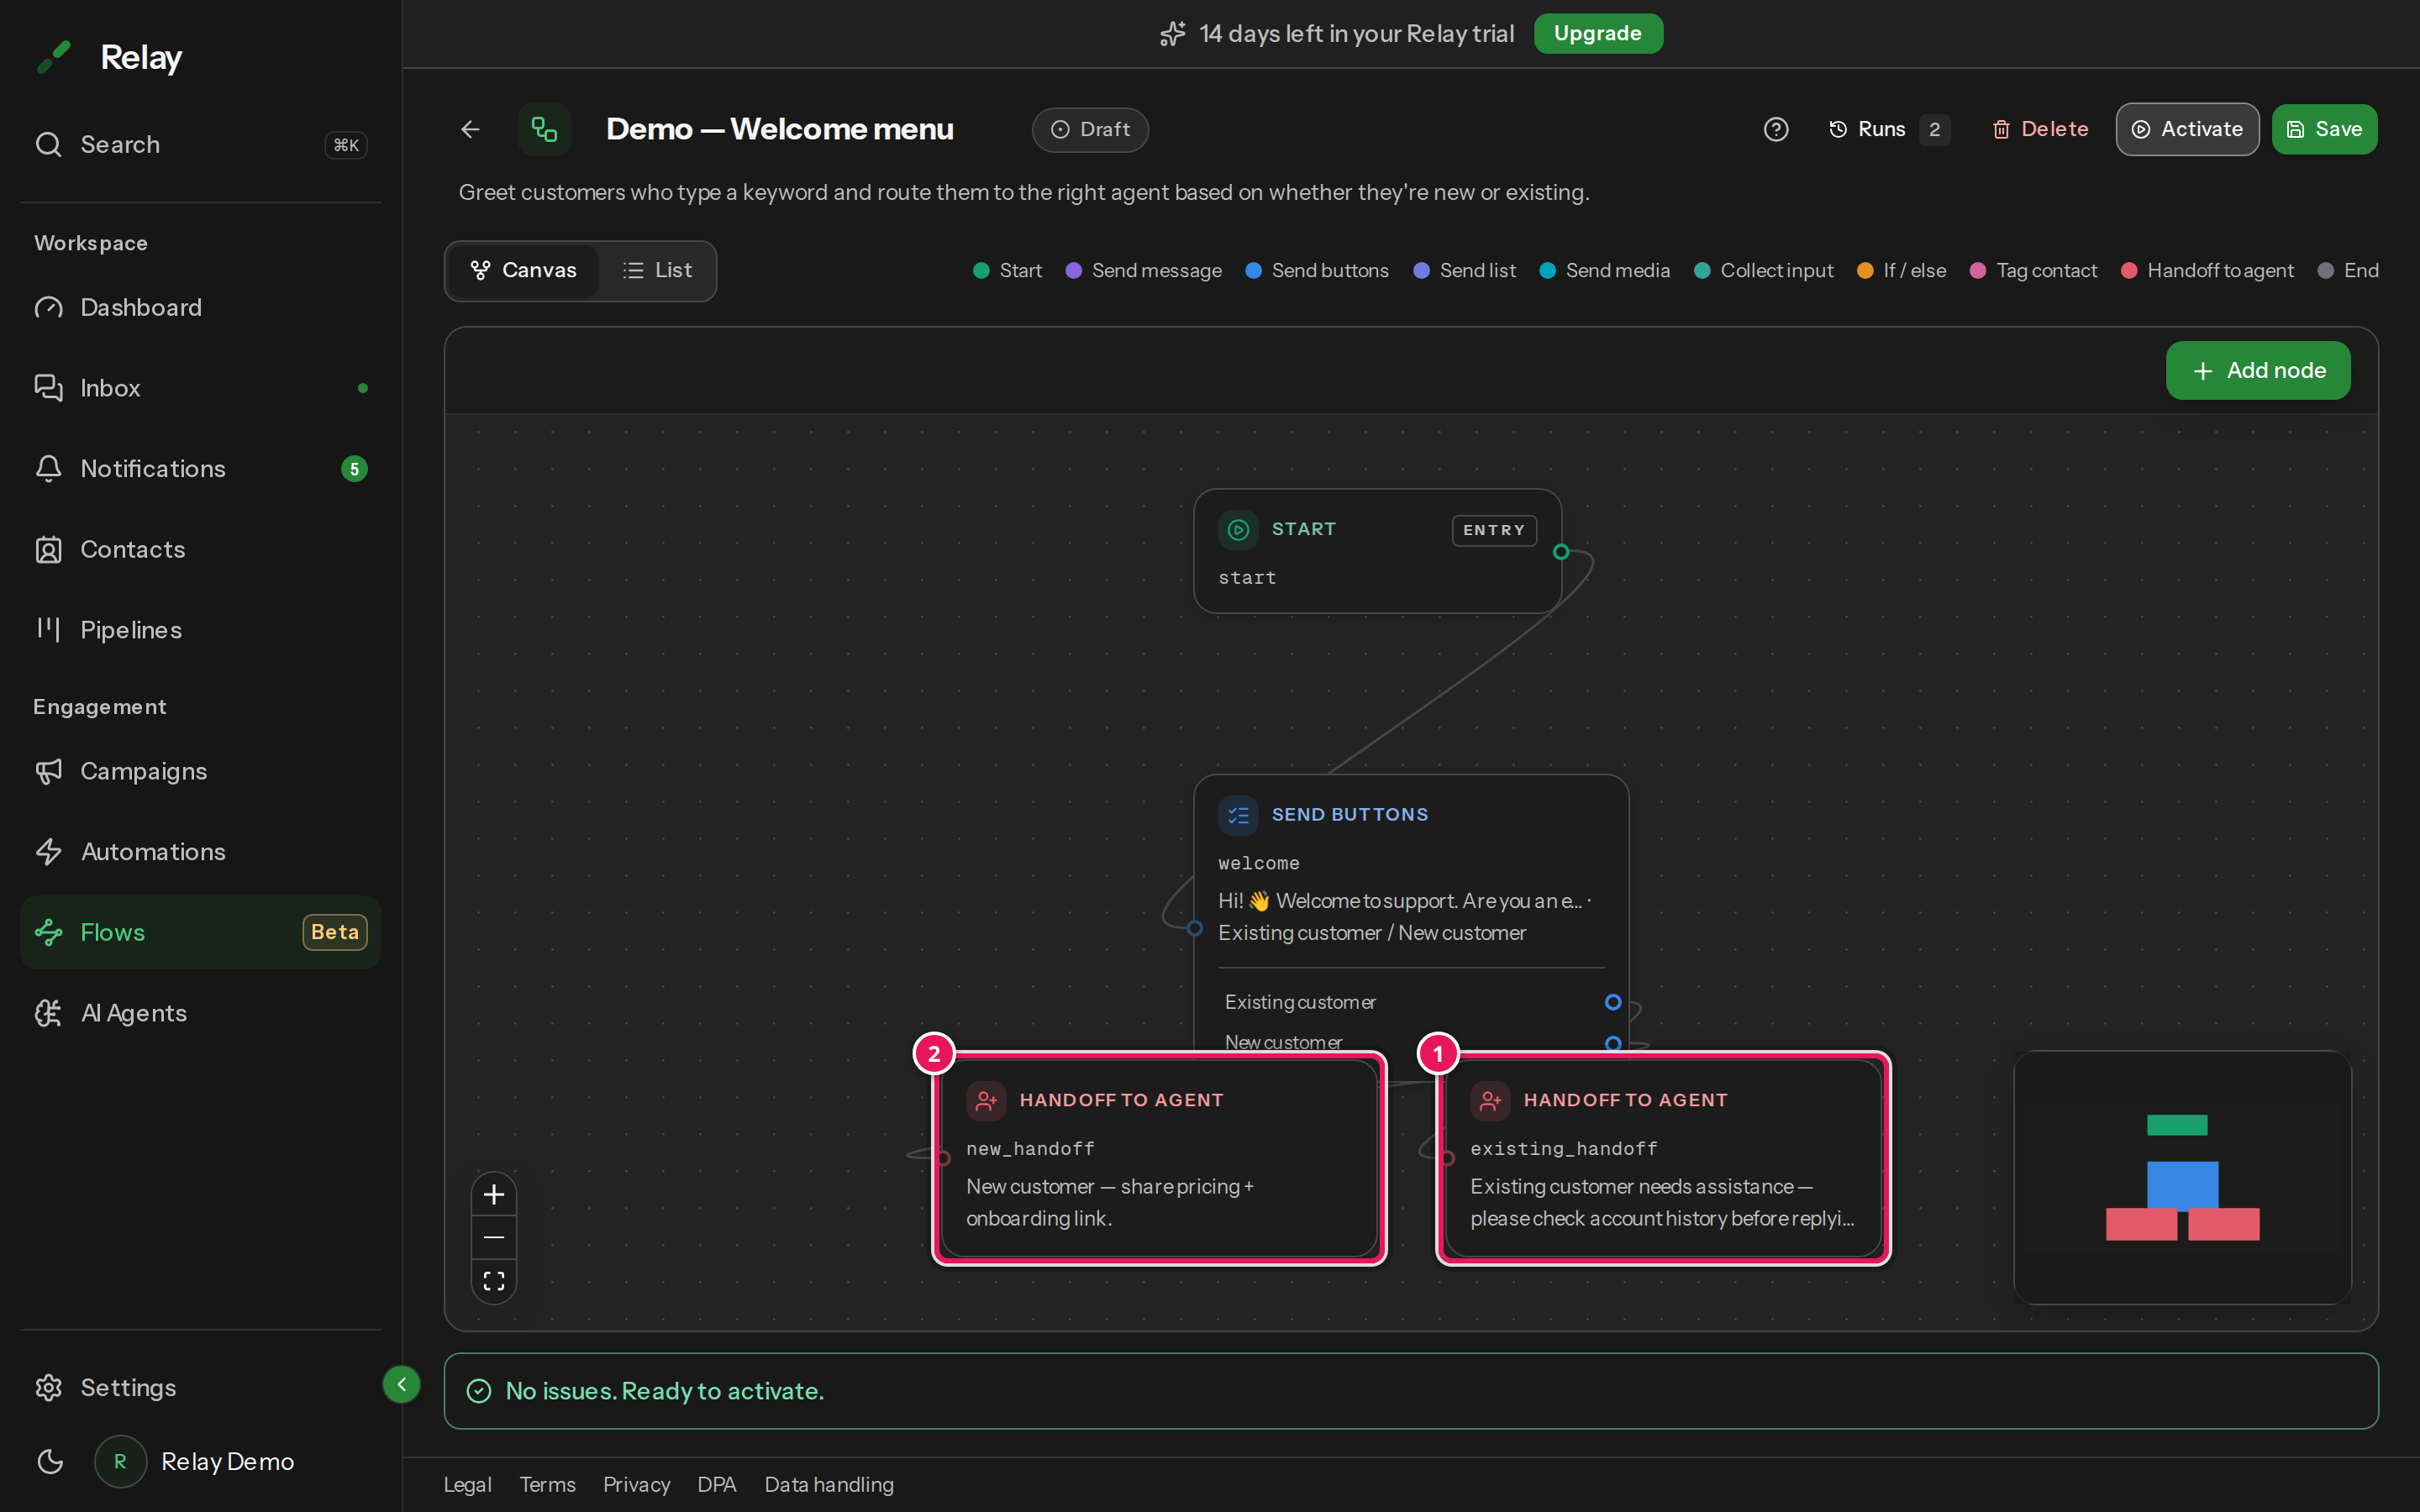Click the Upgrade button in the trial banner

[1597, 33]
